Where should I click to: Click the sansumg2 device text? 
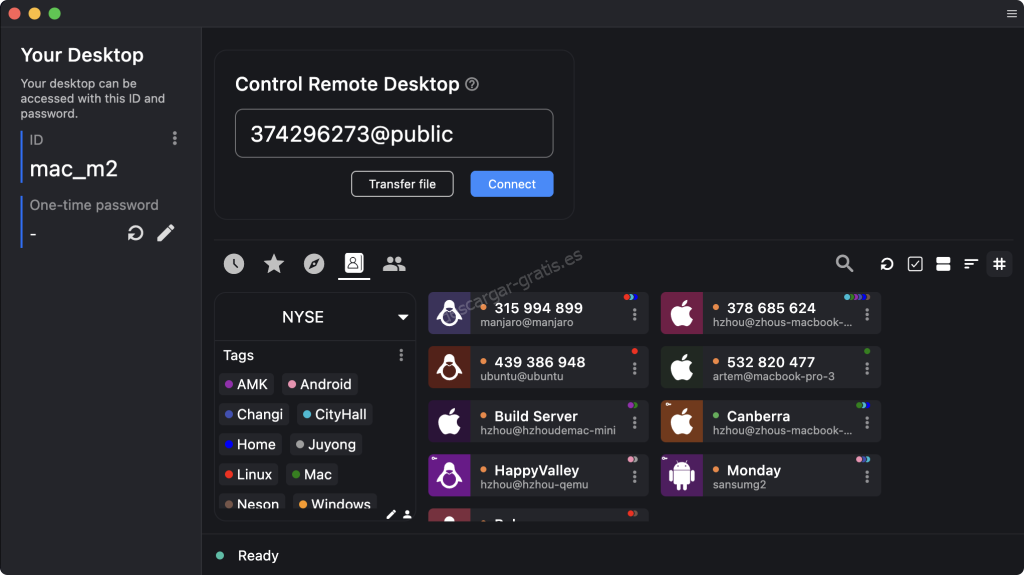click(x=739, y=485)
